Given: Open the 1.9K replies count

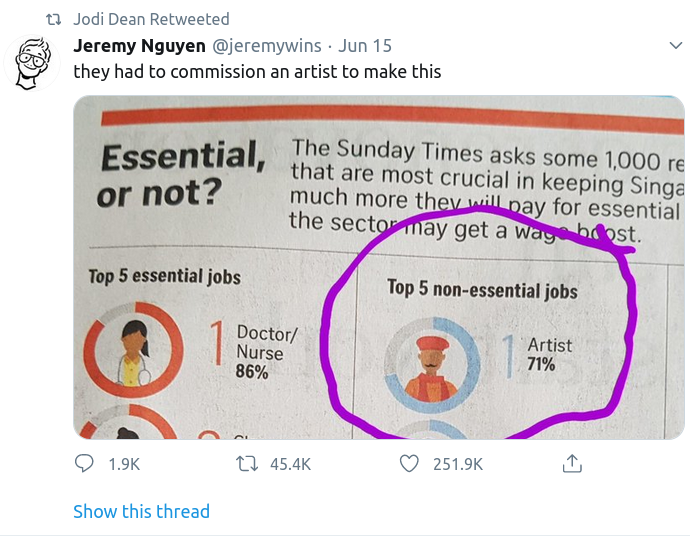Looking at the screenshot, I should 122,464.
